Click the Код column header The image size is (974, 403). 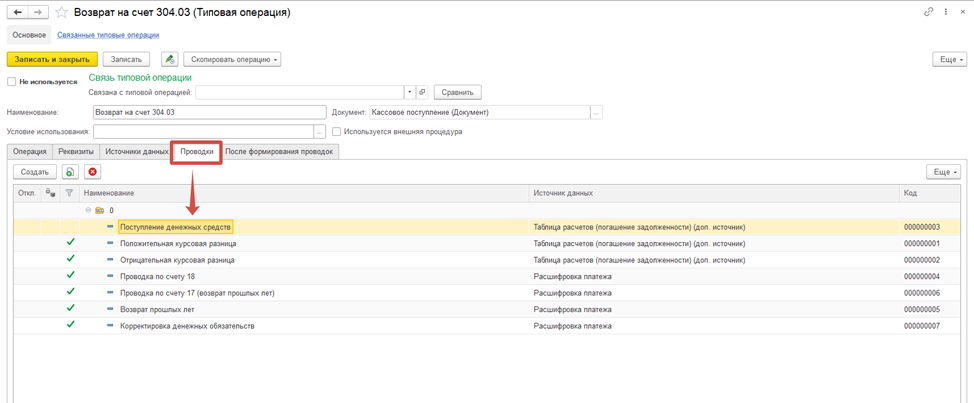[930, 194]
